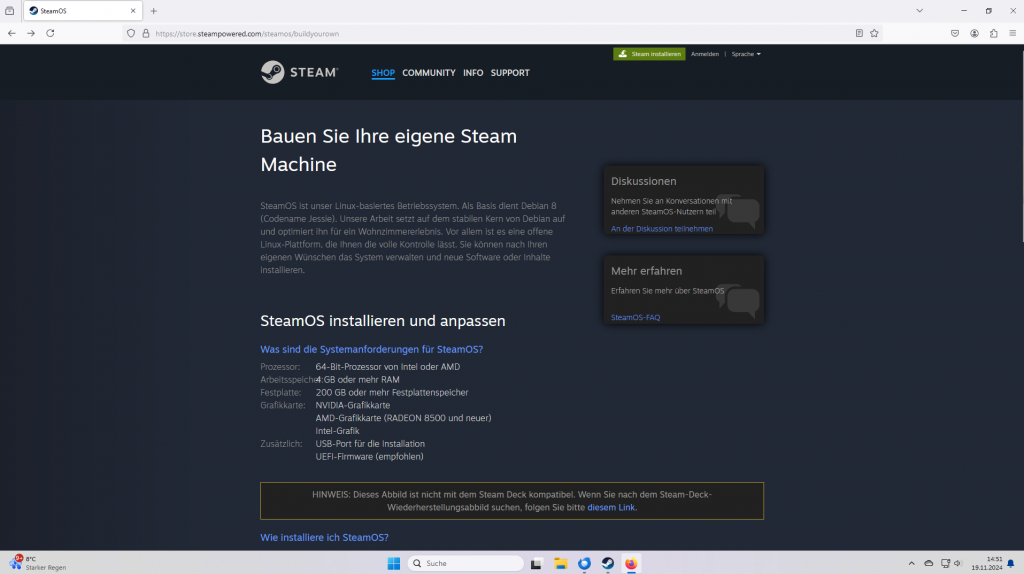Open the Firefox hamburger application menu
Image resolution: width=1024 pixels, height=574 pixels.
pyautogui.click(x=1011, y=33)
